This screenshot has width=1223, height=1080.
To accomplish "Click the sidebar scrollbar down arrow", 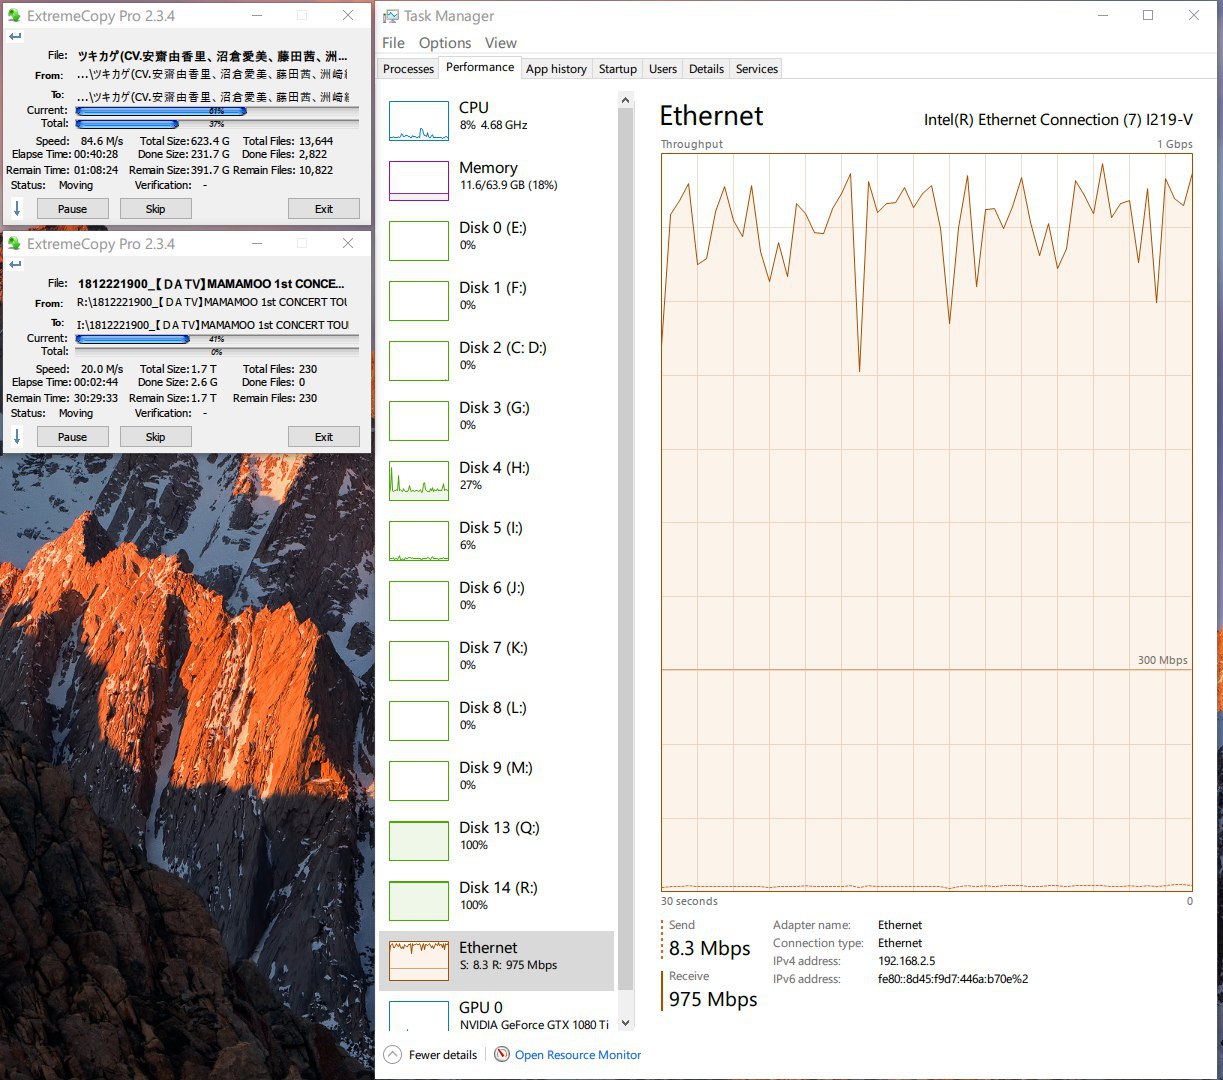I will (626, 1023).
